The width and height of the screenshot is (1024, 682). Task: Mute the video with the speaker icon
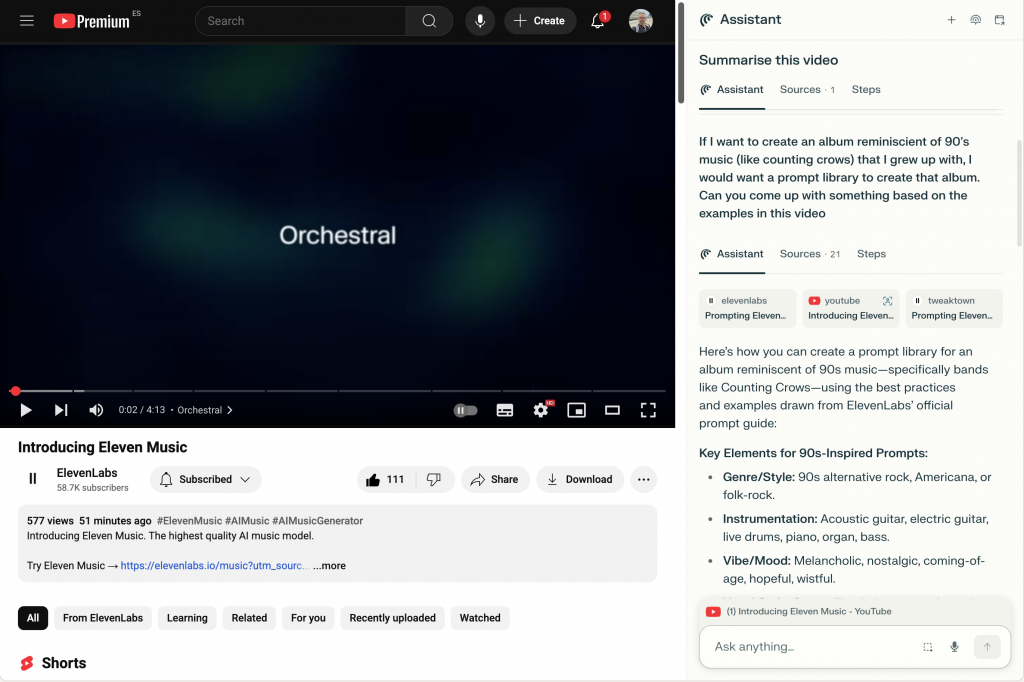[96, 410]
